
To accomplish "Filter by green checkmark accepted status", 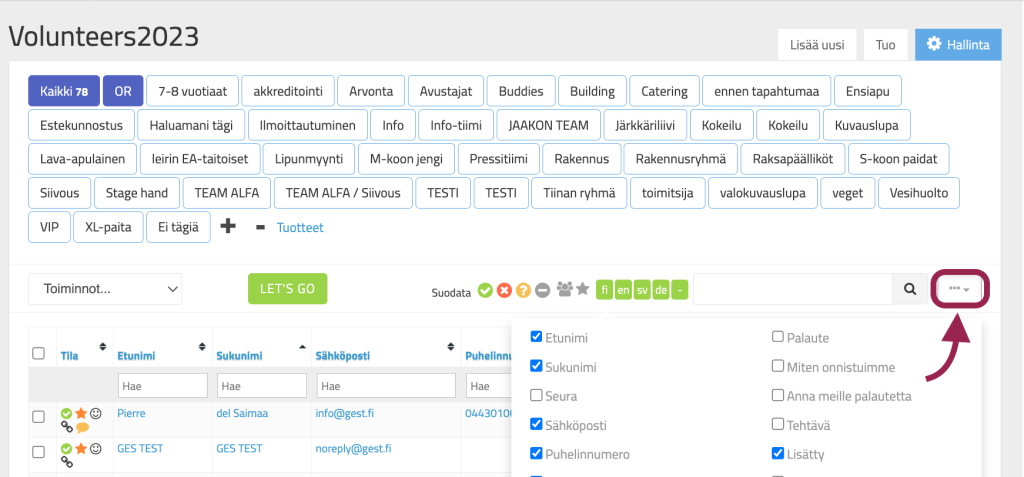I will pos(485,290).
